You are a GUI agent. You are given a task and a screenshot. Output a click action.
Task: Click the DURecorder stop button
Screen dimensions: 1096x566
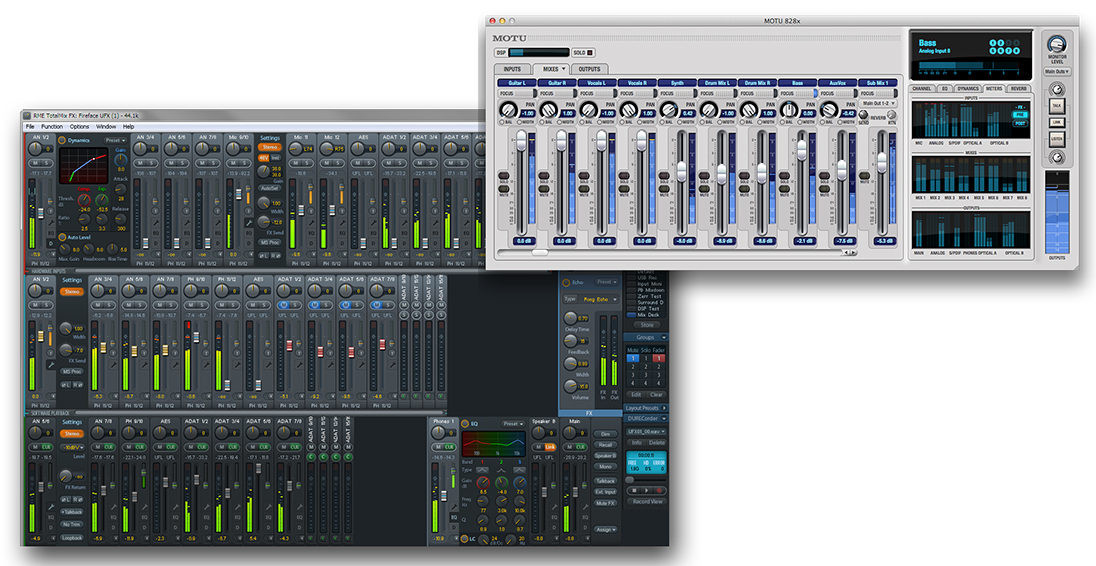pyautogui.click(x=635, y=491)
